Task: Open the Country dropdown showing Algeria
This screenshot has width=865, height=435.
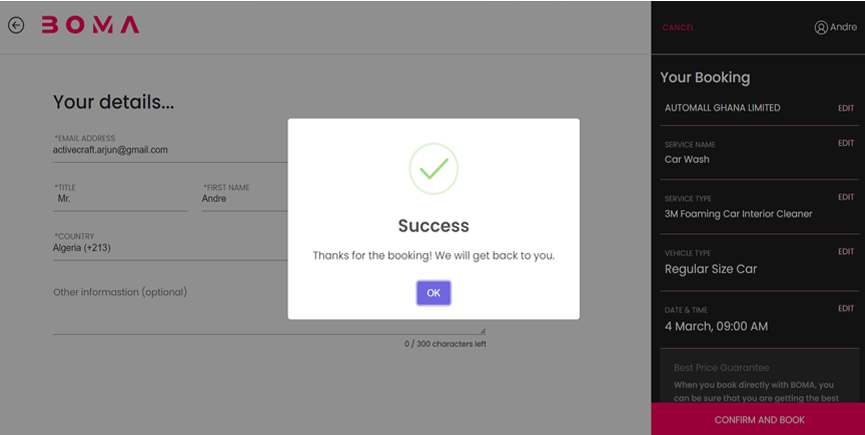Action: tap(165, 248)
